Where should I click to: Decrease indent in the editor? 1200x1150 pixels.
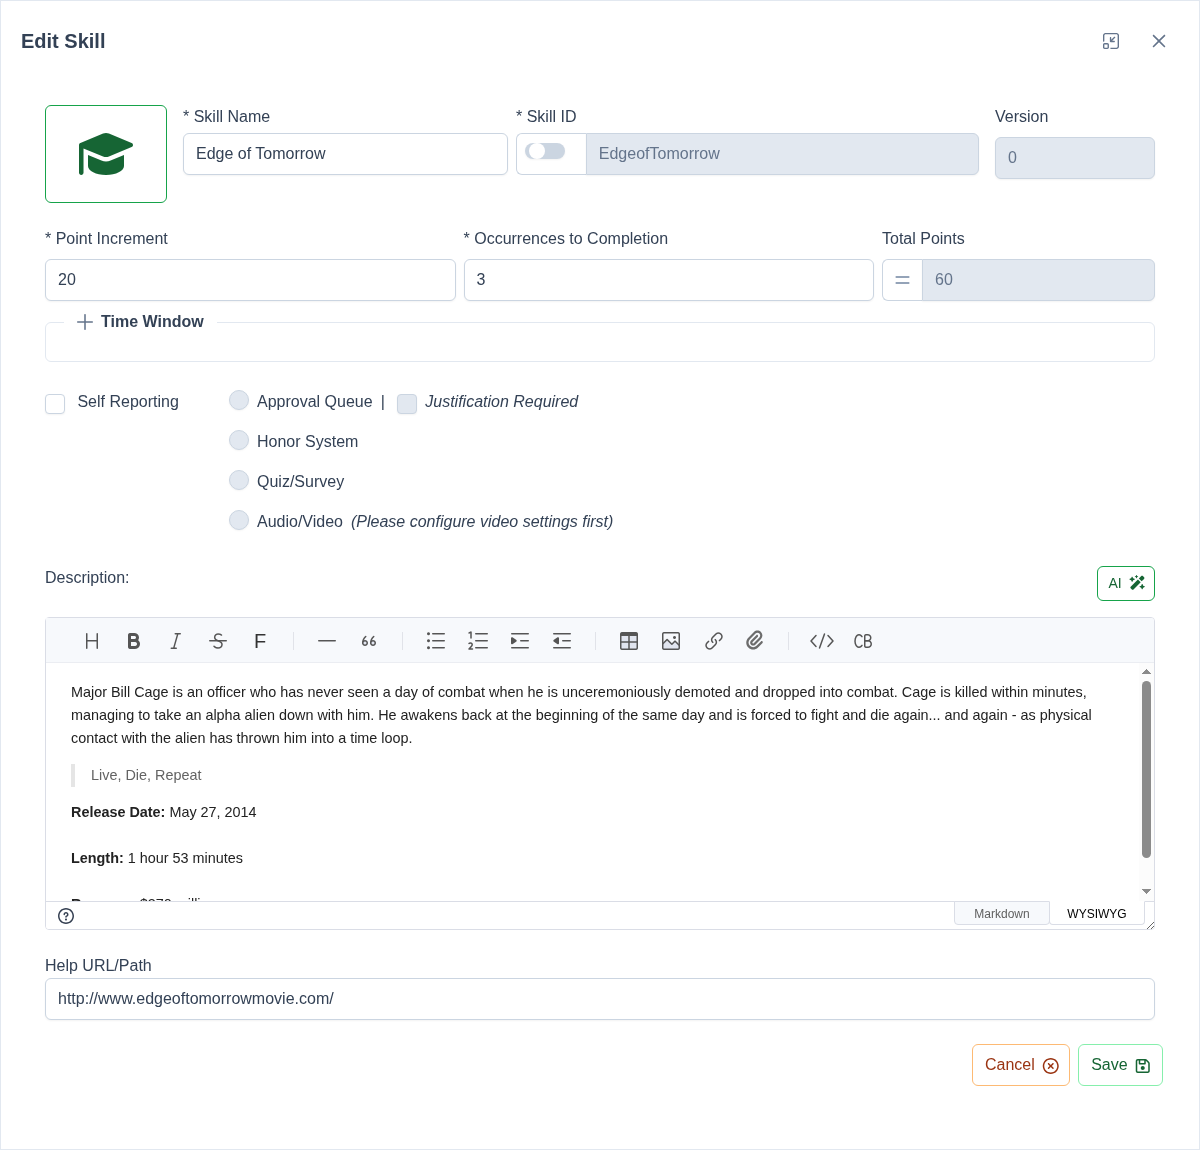coord(562,641)
